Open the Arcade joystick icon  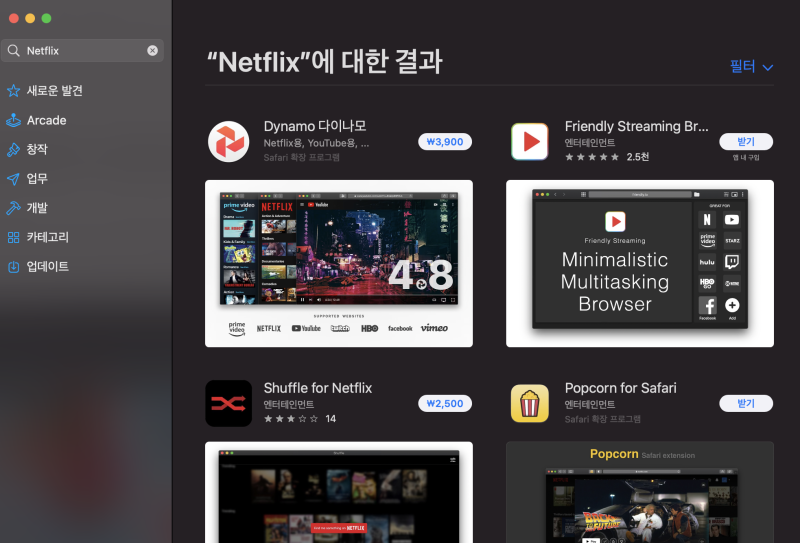click(13, 120)
